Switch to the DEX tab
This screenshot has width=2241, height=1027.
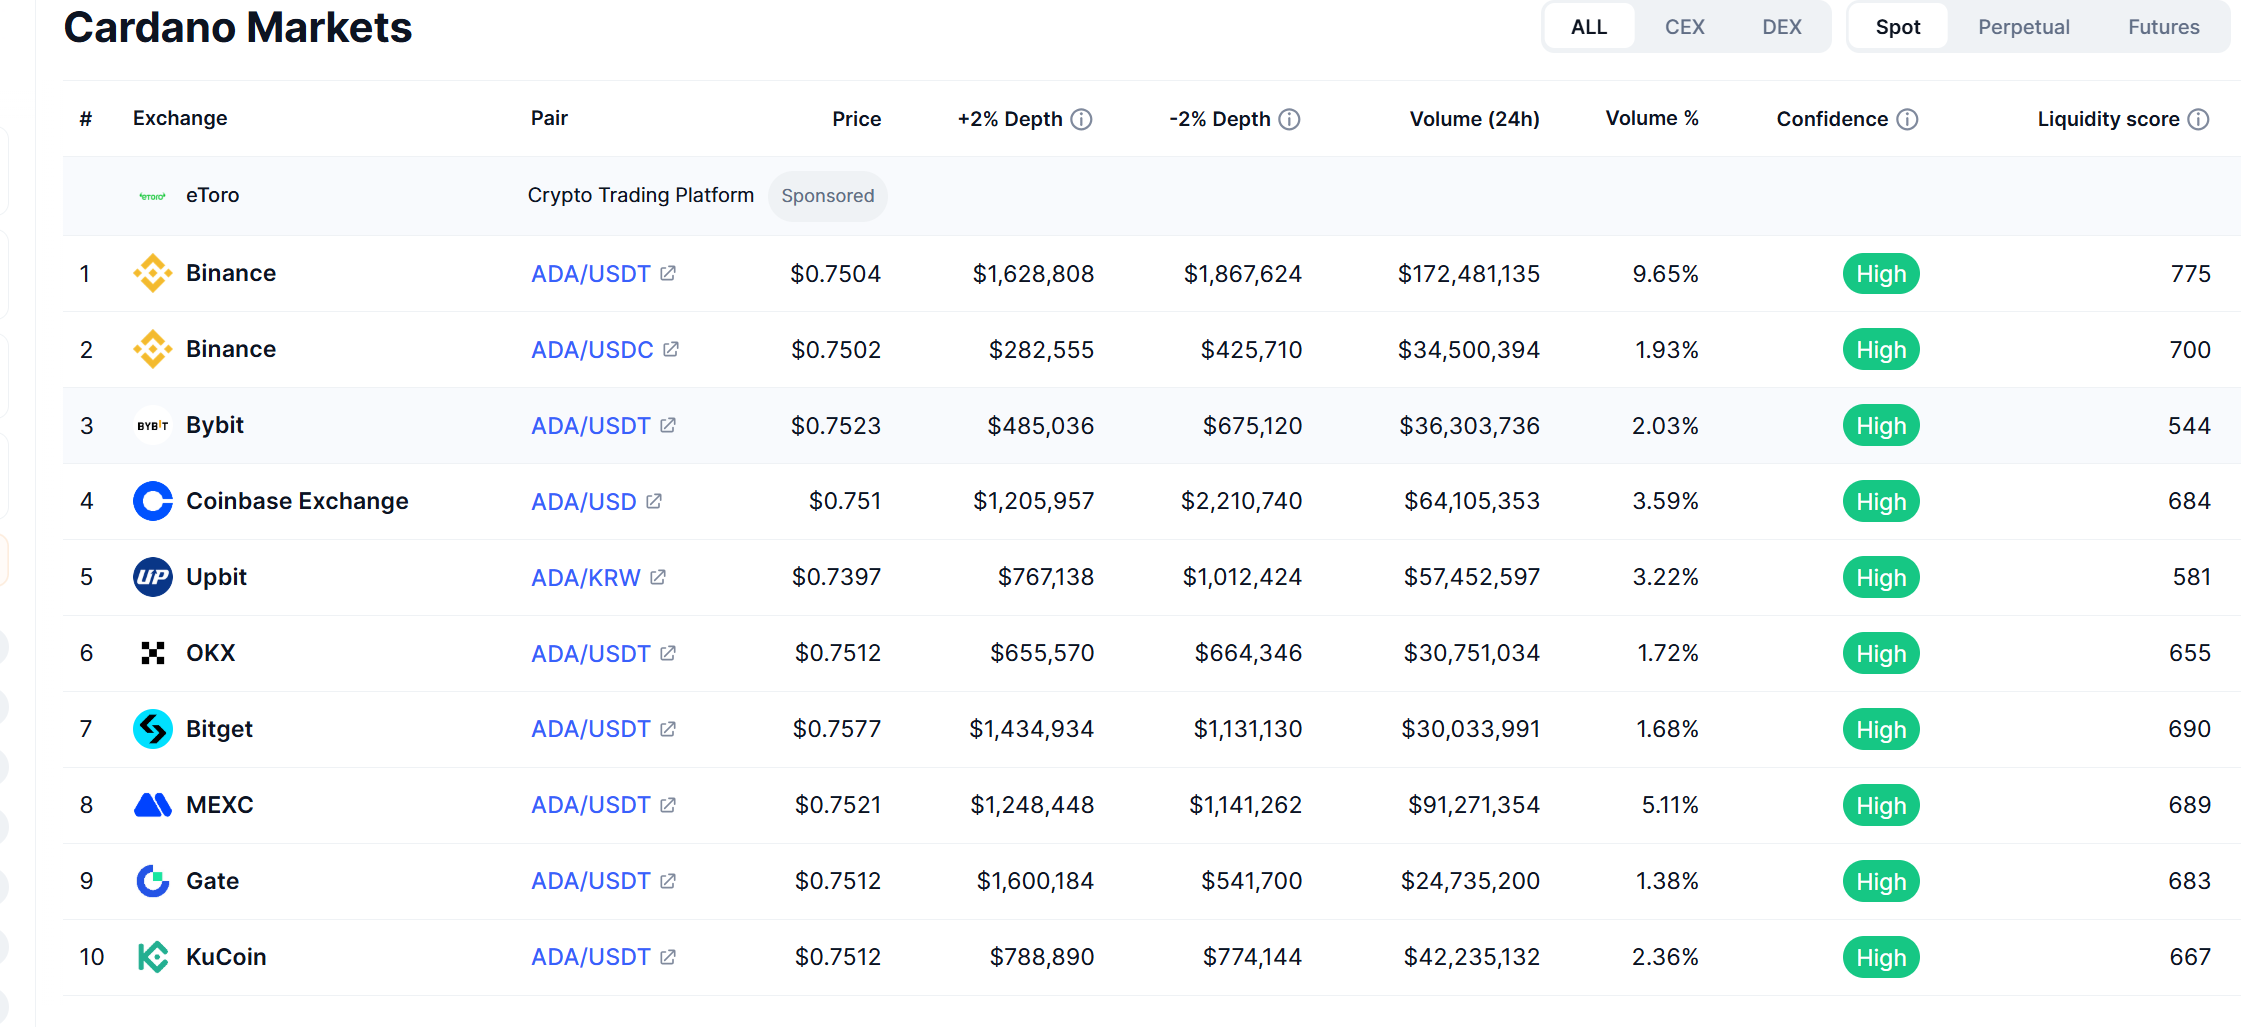(x=1782, y=27)
